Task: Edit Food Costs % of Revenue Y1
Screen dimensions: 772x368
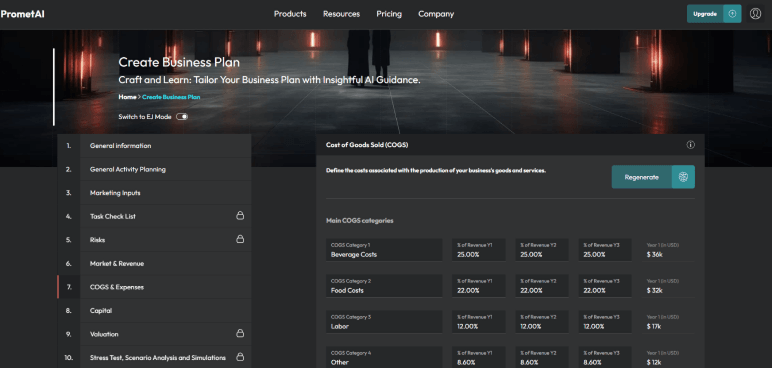Action: [479, 286]
